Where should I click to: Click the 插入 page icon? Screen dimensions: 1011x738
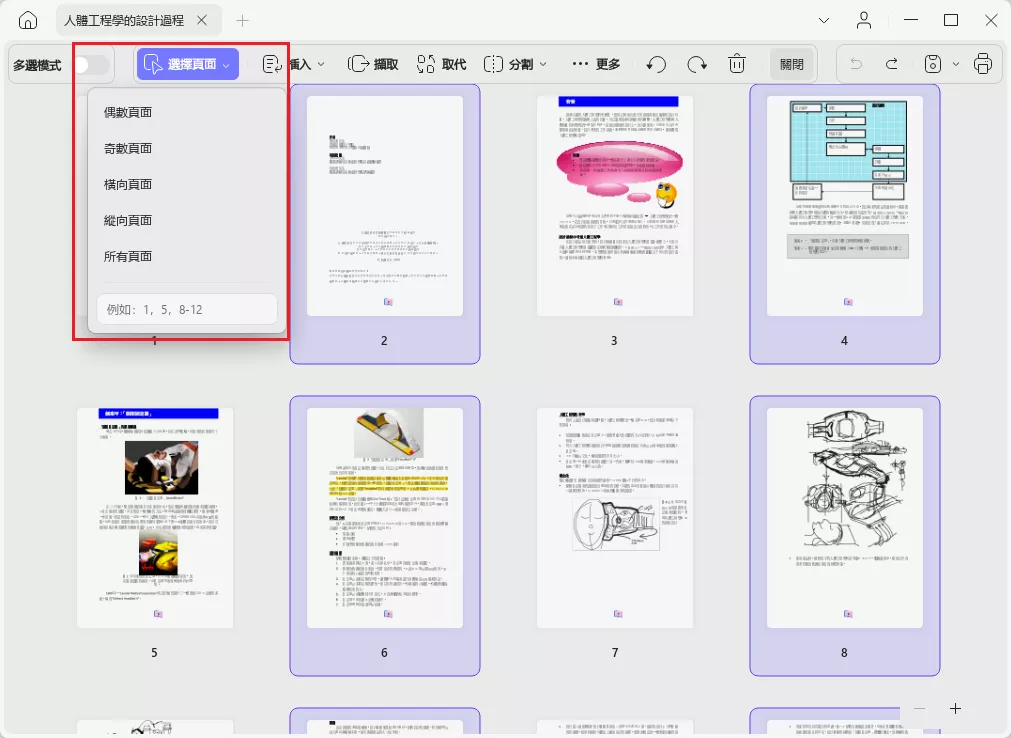point(272,64)
